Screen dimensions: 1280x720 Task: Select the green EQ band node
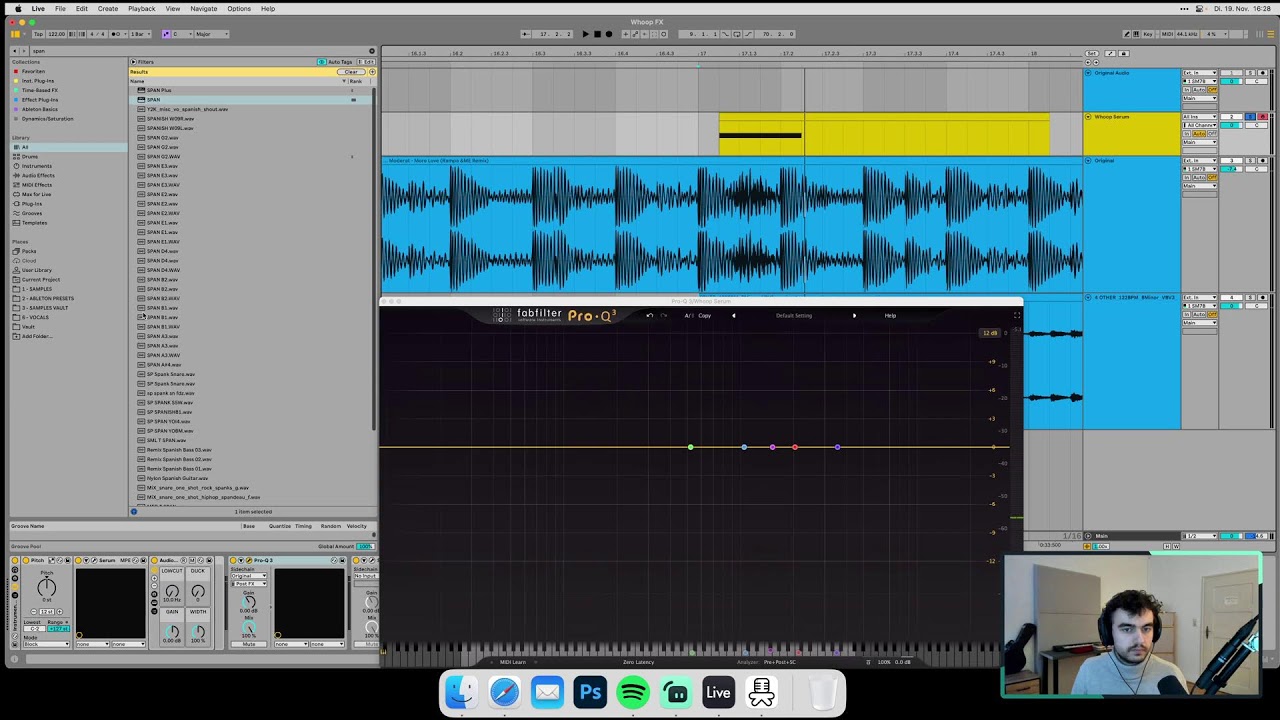pos(690,447)
